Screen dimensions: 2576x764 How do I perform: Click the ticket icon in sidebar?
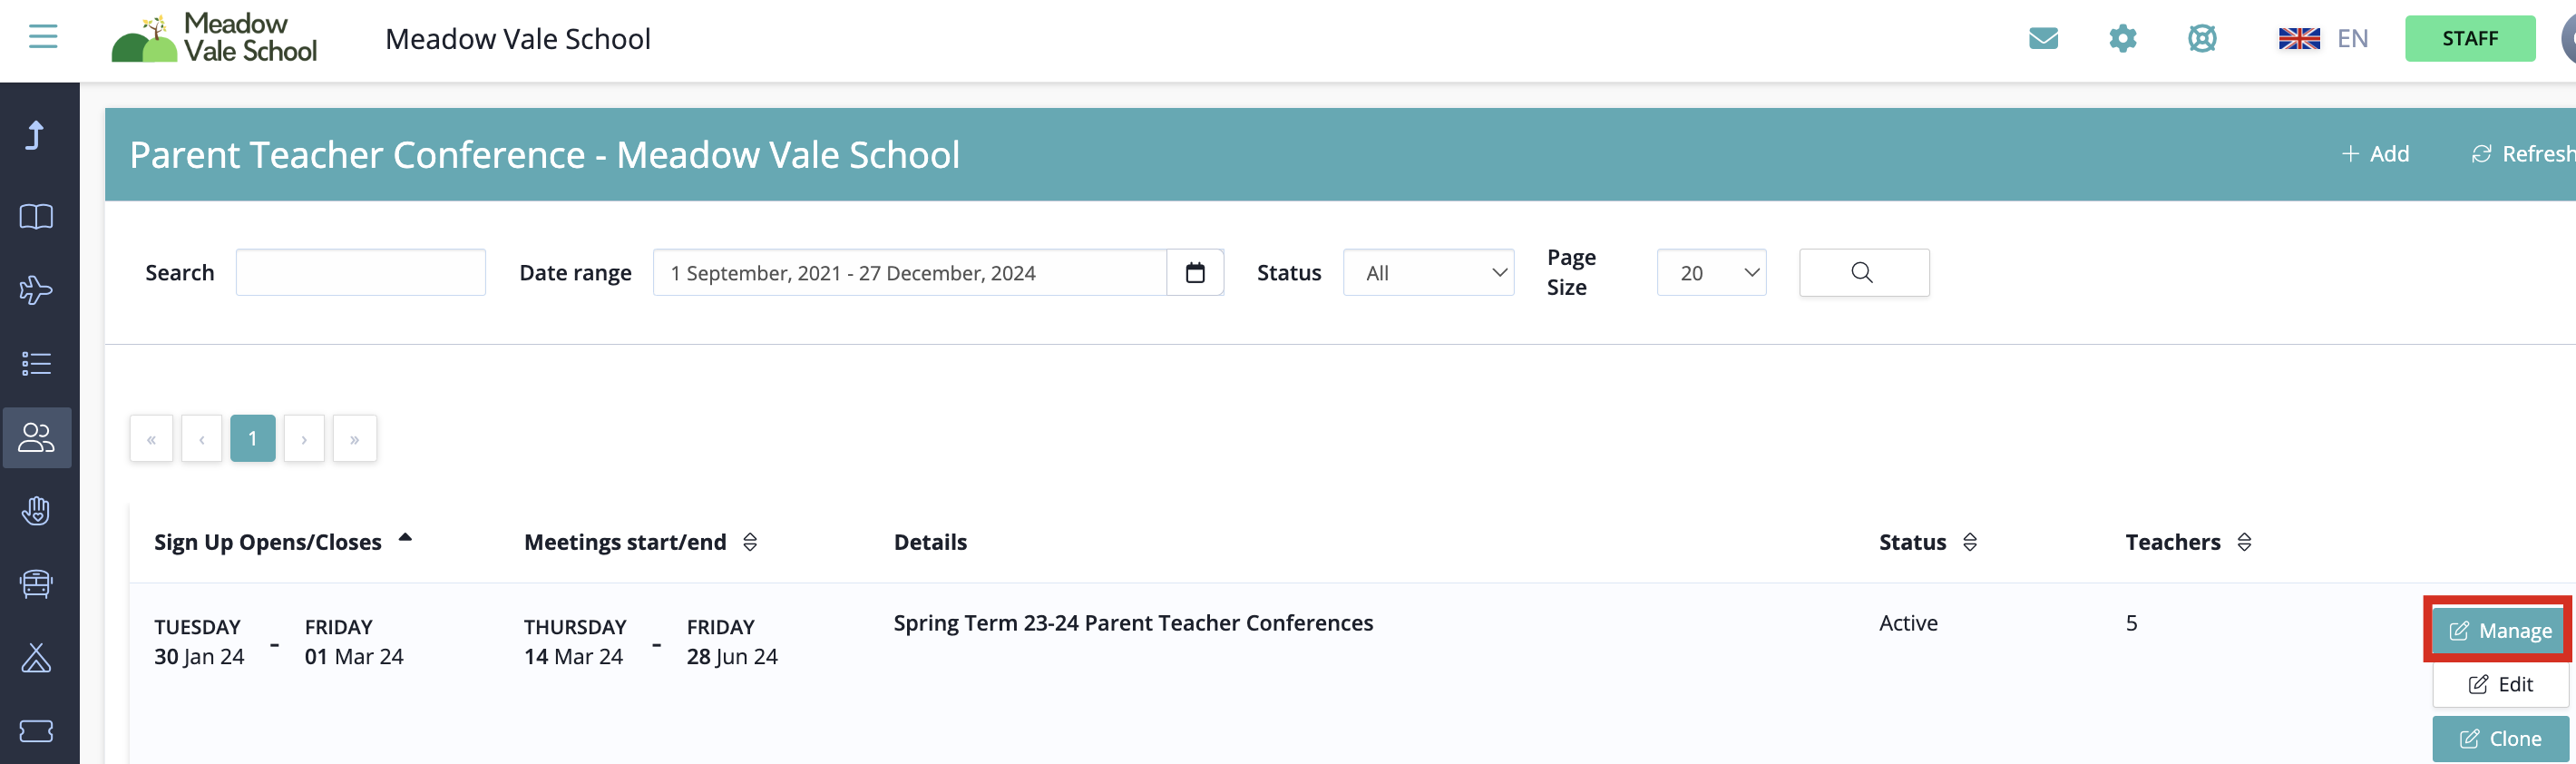pos(37,731)
